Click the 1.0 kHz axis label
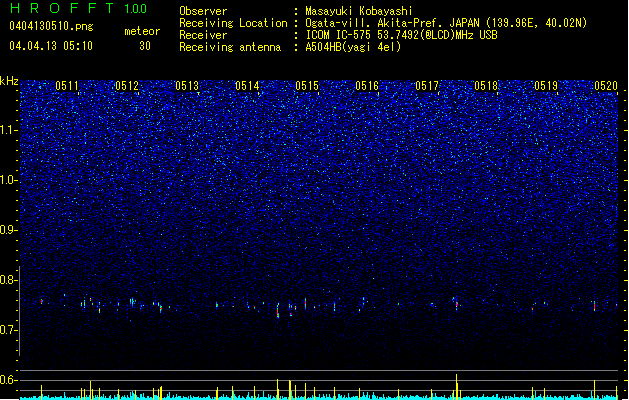The width and height of the screenshot is (629, 400). click(9, 180)
